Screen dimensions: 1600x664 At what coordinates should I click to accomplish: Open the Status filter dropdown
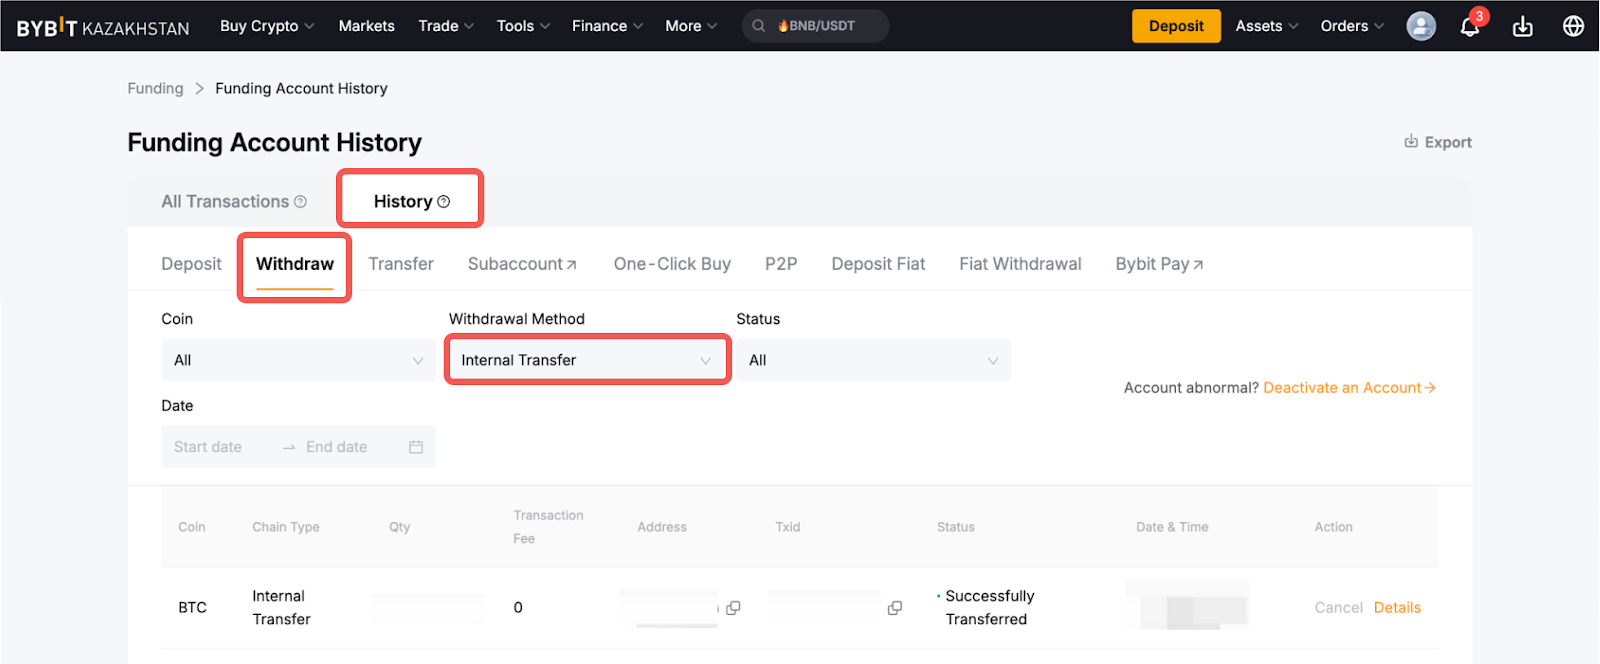(x=873, y=360)
